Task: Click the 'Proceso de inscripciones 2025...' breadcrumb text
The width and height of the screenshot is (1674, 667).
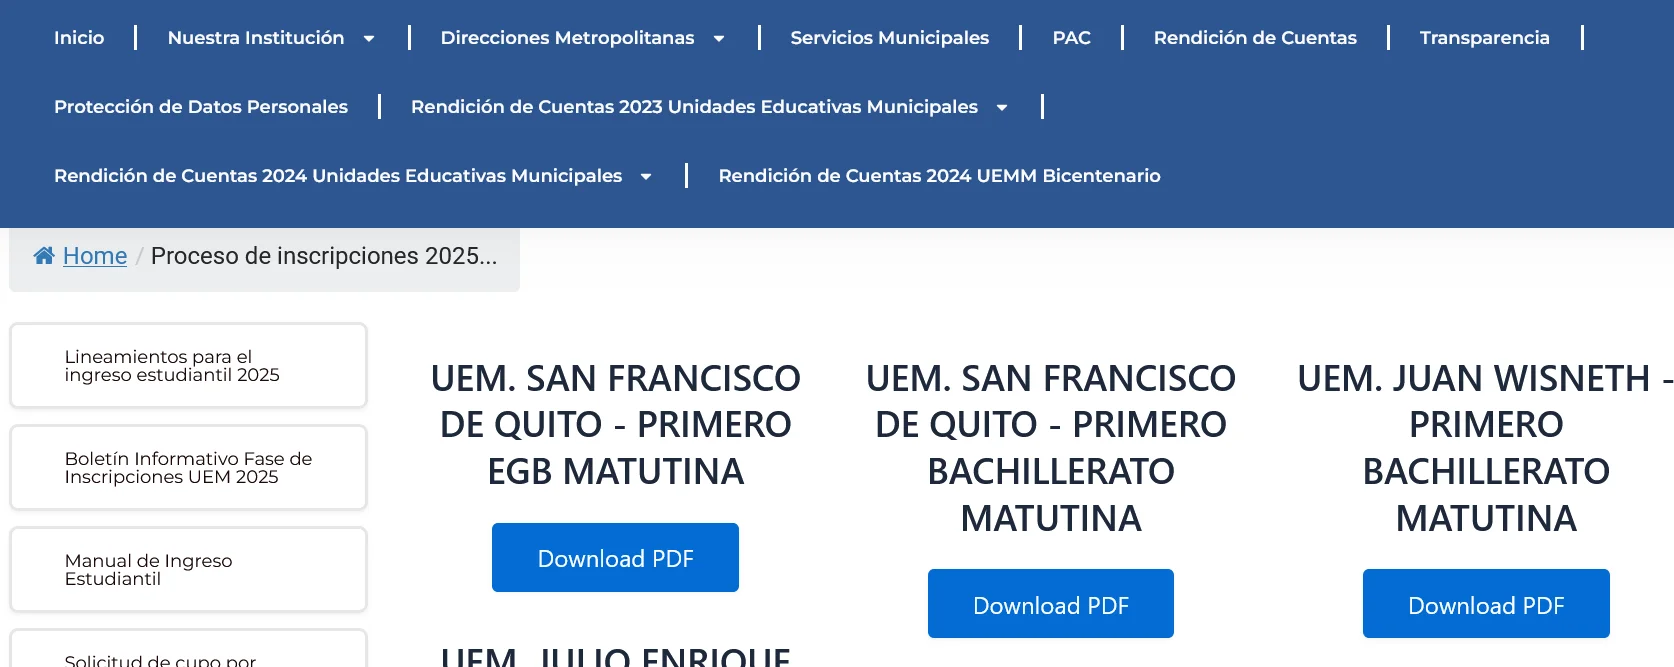Action: pos(324,256)
